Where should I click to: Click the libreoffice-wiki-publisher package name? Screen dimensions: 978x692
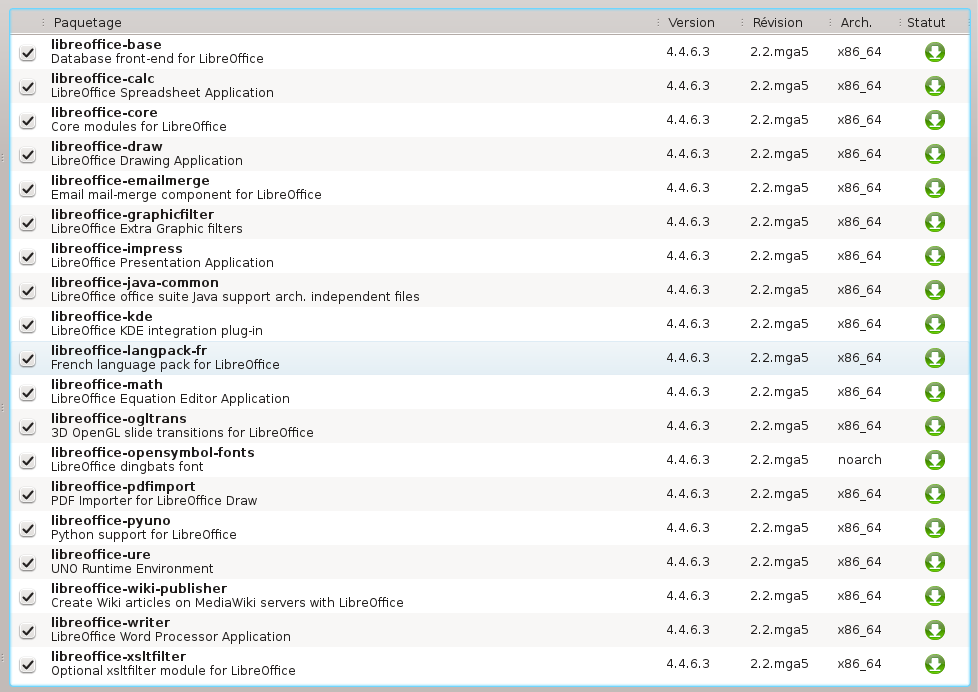tap(138, 588)
